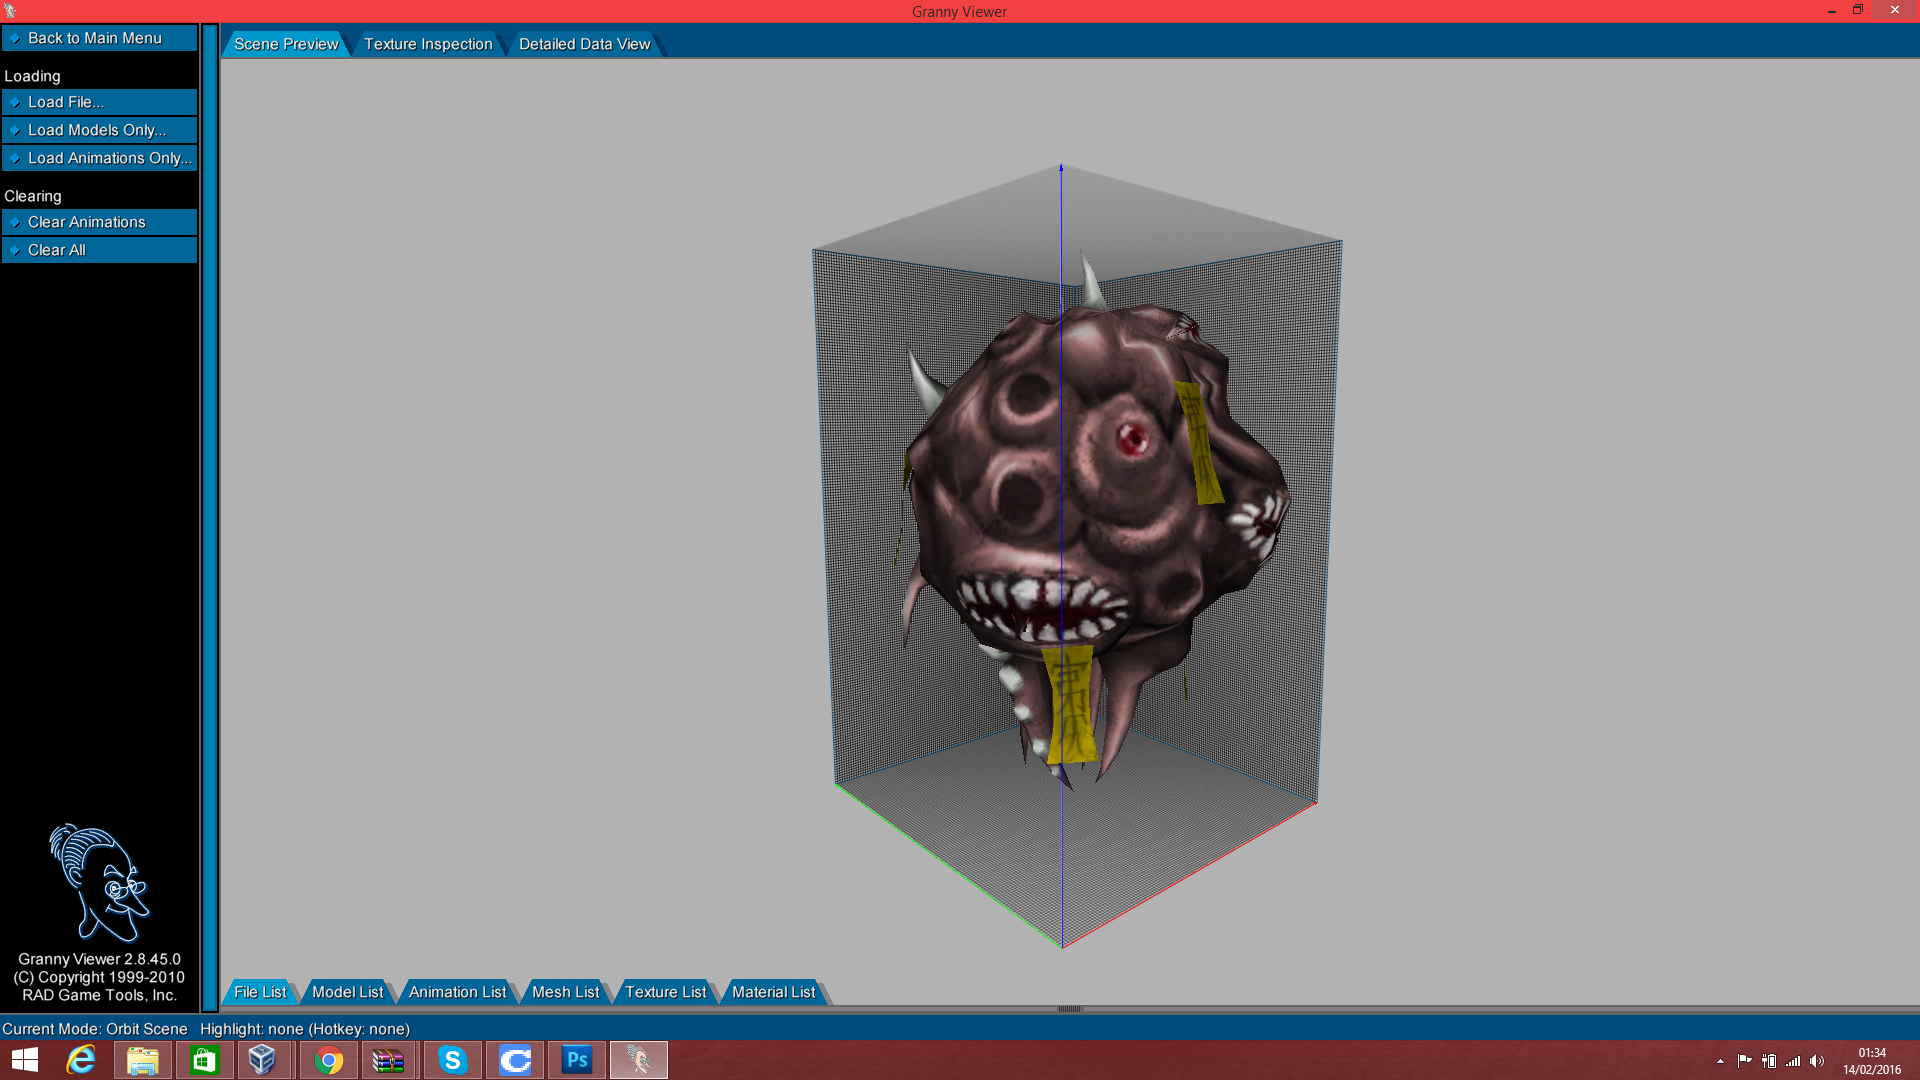Show hidden system tray icons
1920x1080 pixels.
(x=1720, y=1061)
